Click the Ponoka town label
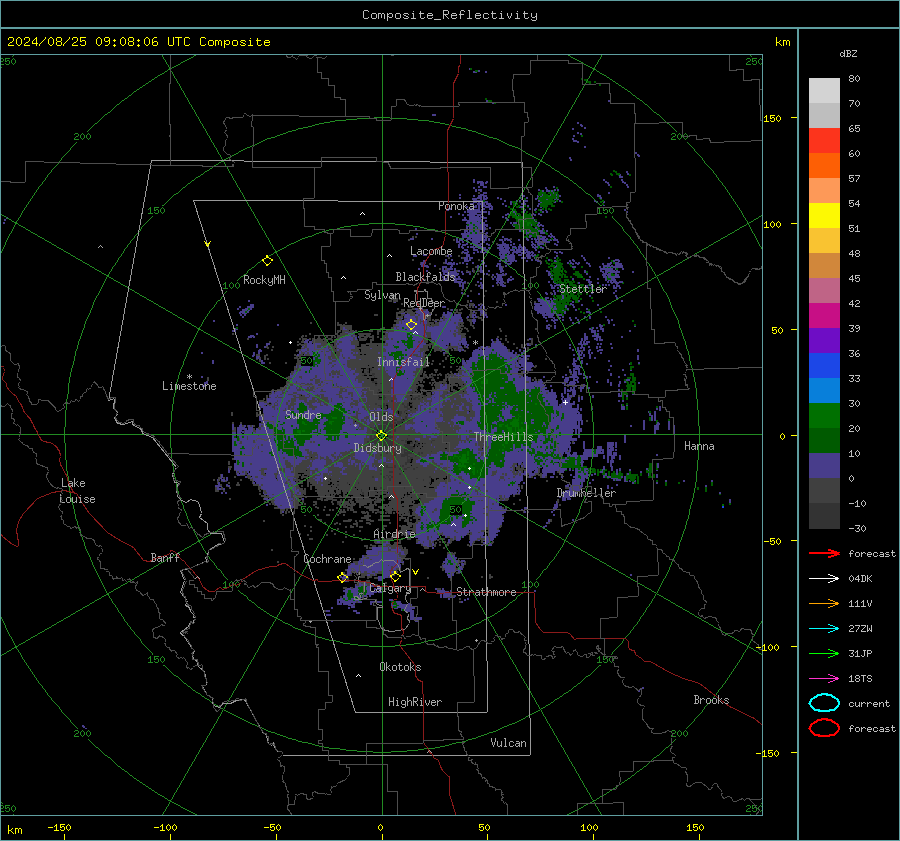The width and height of the screenshot is (900, 841). point(456,206)
